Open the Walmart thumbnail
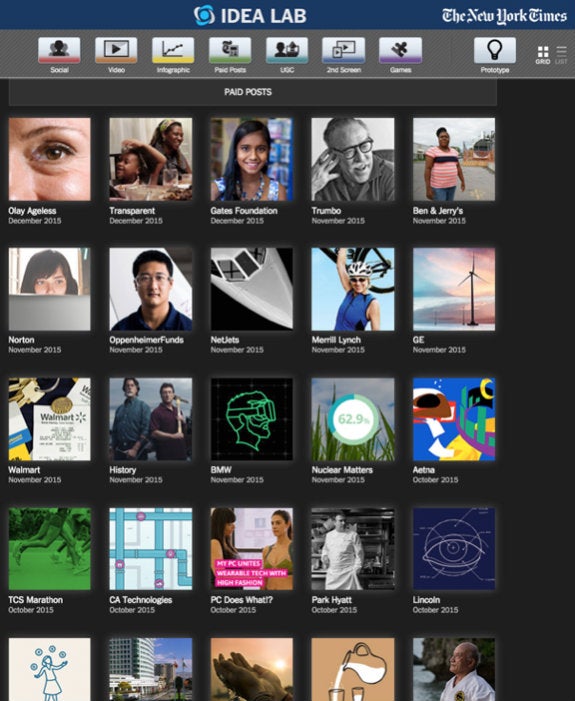575x701 pixels. (x=50, y=419)
